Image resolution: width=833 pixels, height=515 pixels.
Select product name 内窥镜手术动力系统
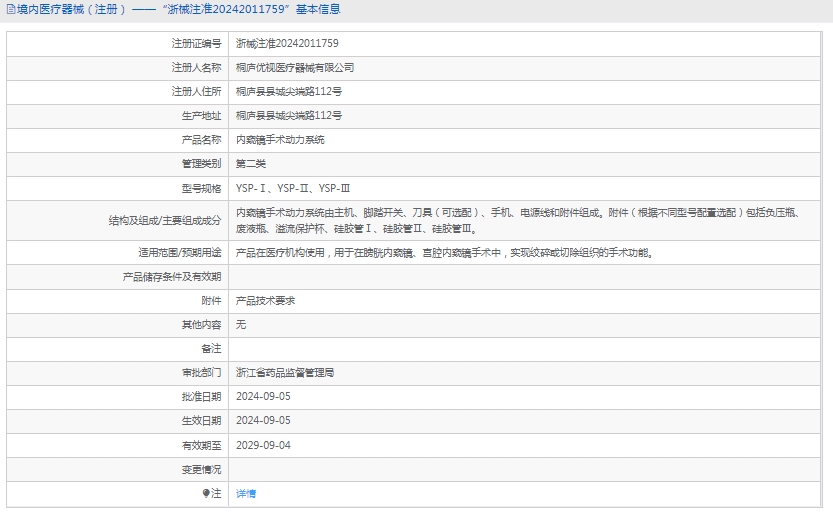click(280, 140)
